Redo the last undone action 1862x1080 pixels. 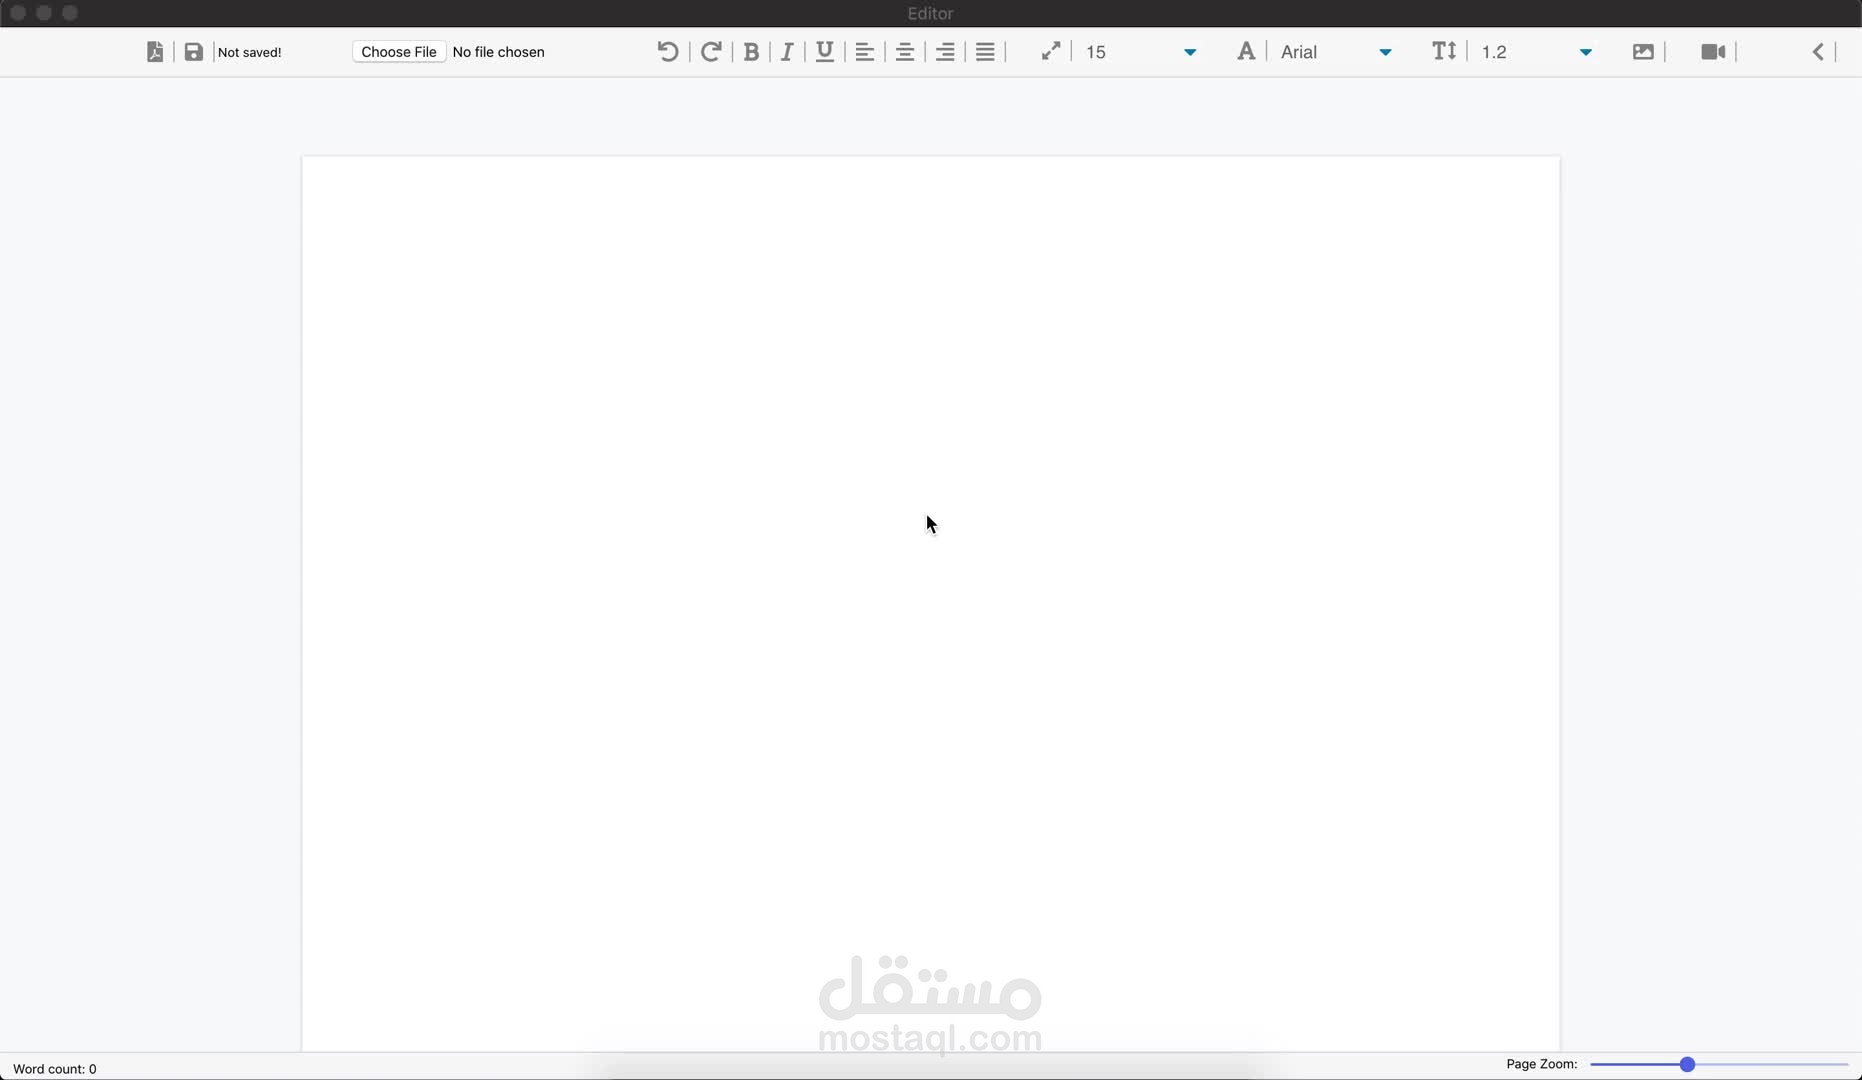pos(710,51)
